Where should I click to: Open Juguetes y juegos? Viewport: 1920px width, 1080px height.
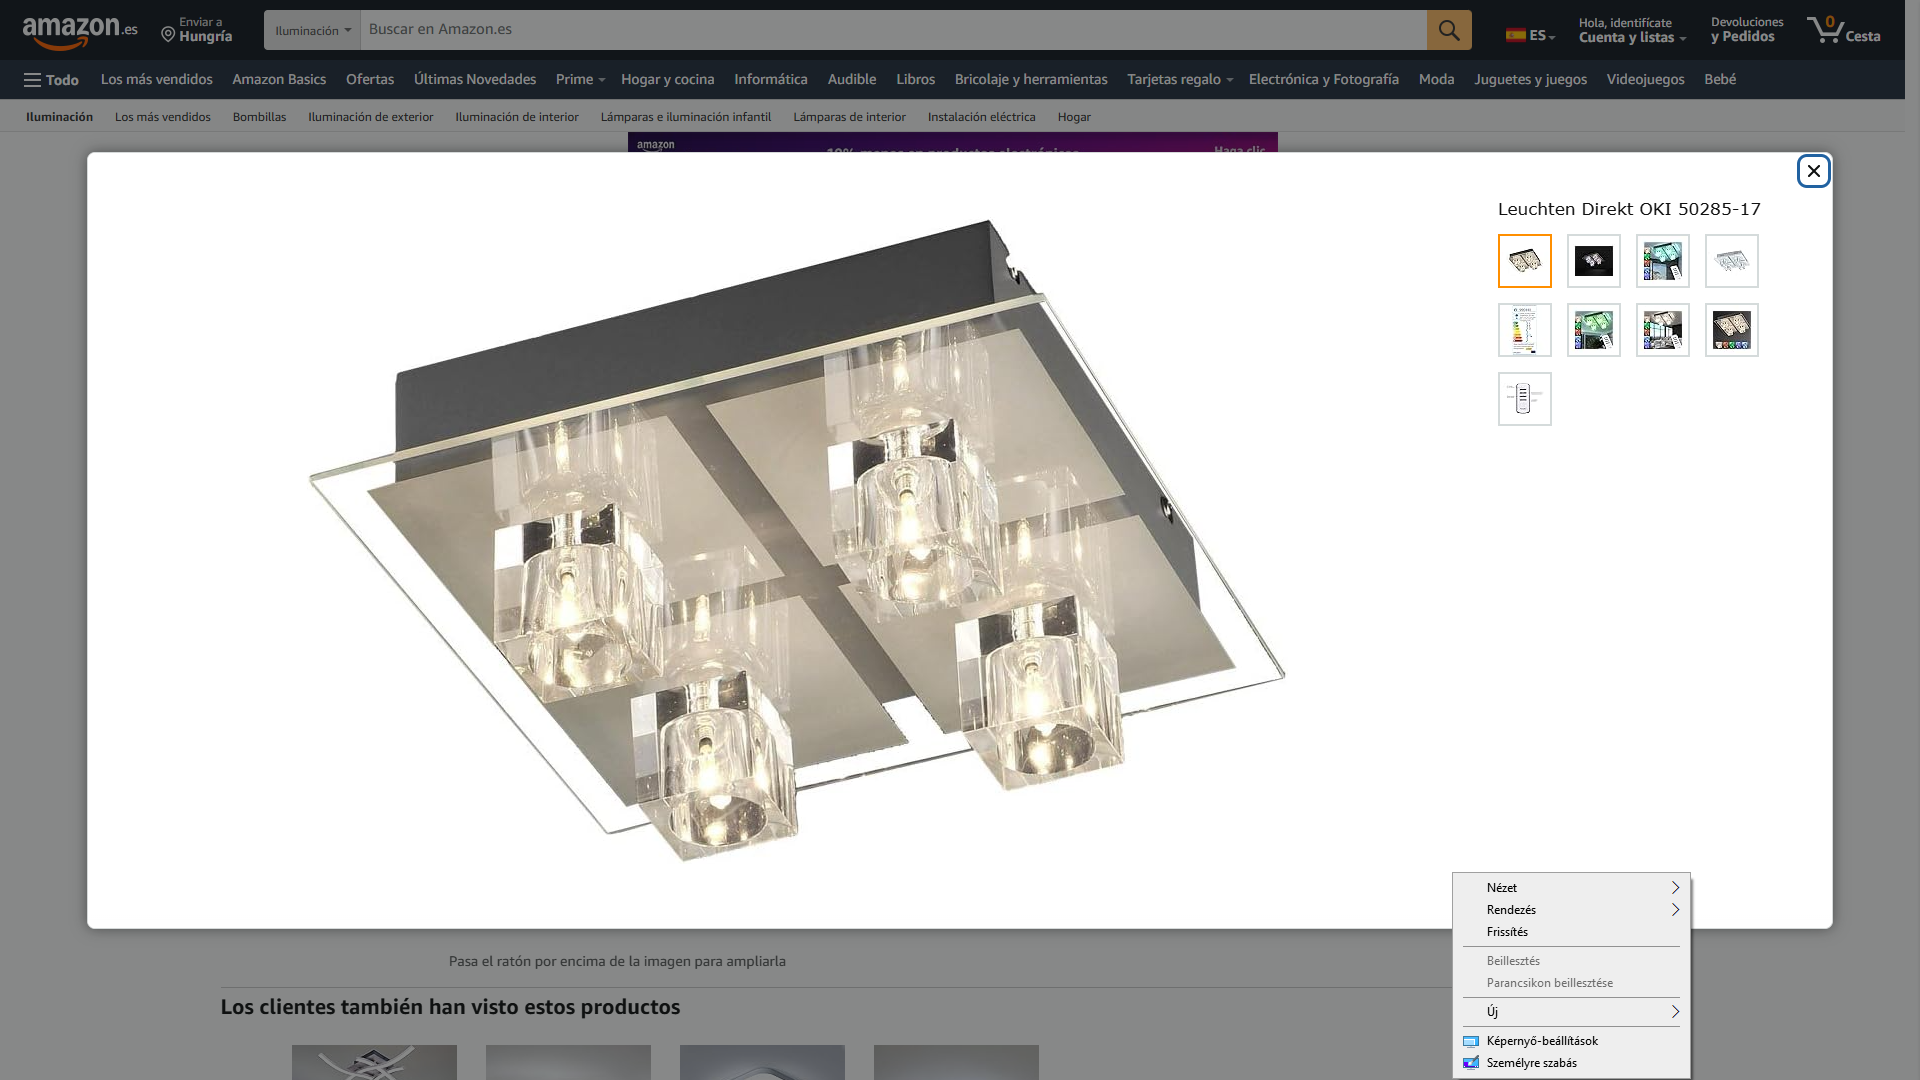[x=1530, y=79]
